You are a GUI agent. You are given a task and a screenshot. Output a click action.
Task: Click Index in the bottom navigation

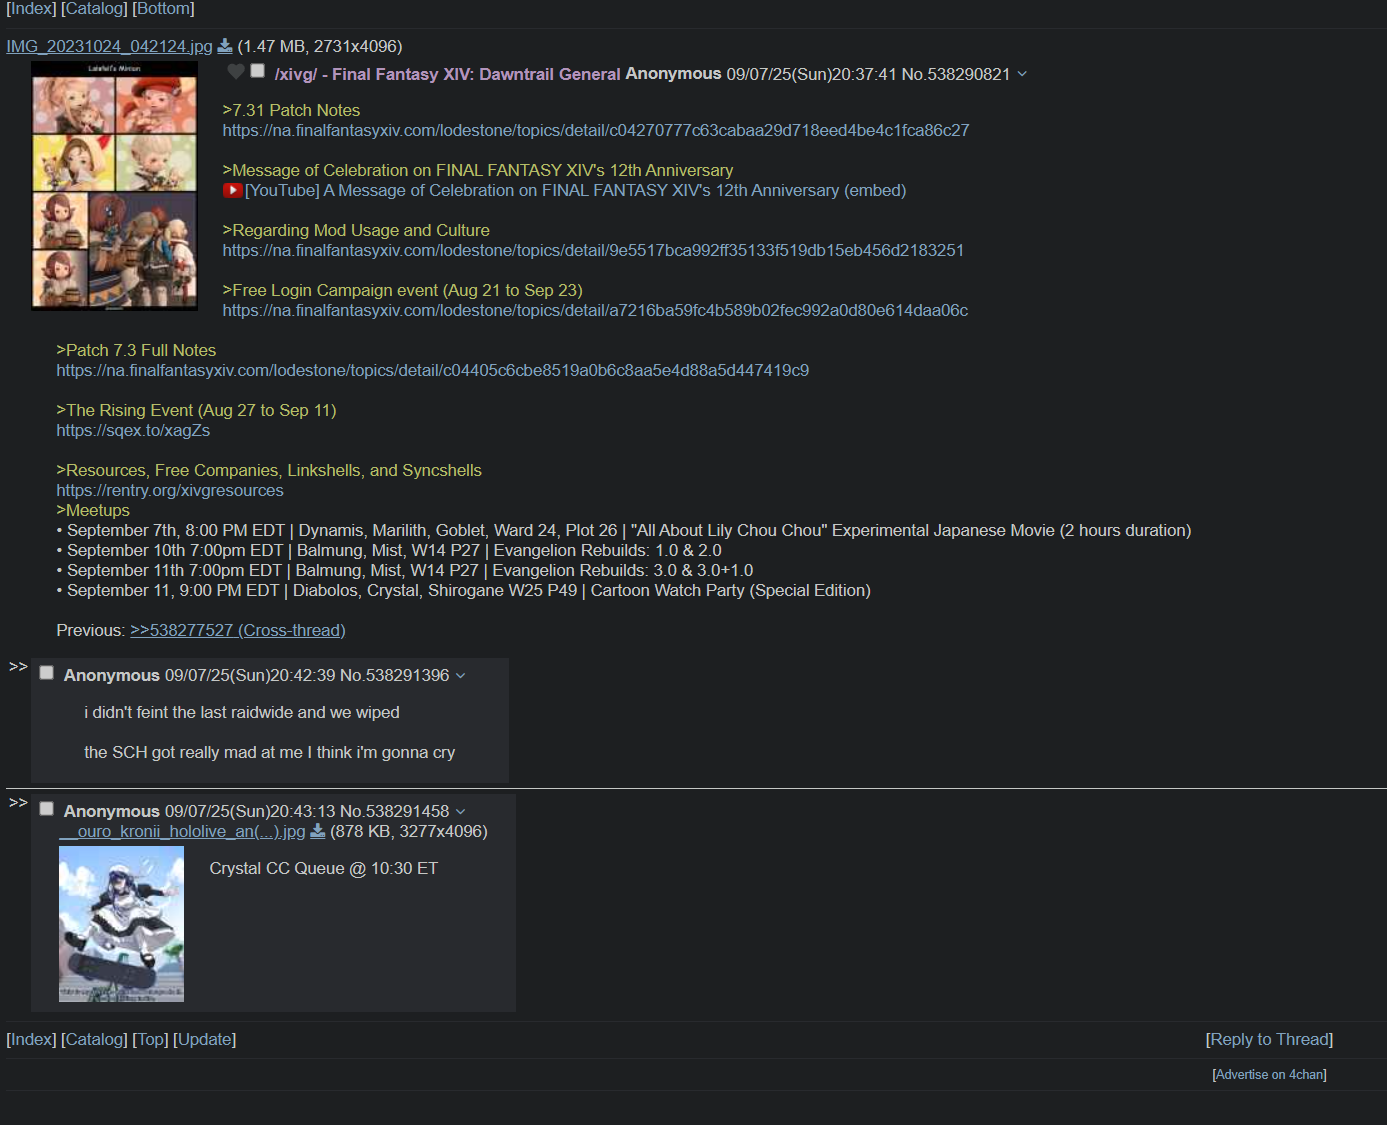(31, 1040)
